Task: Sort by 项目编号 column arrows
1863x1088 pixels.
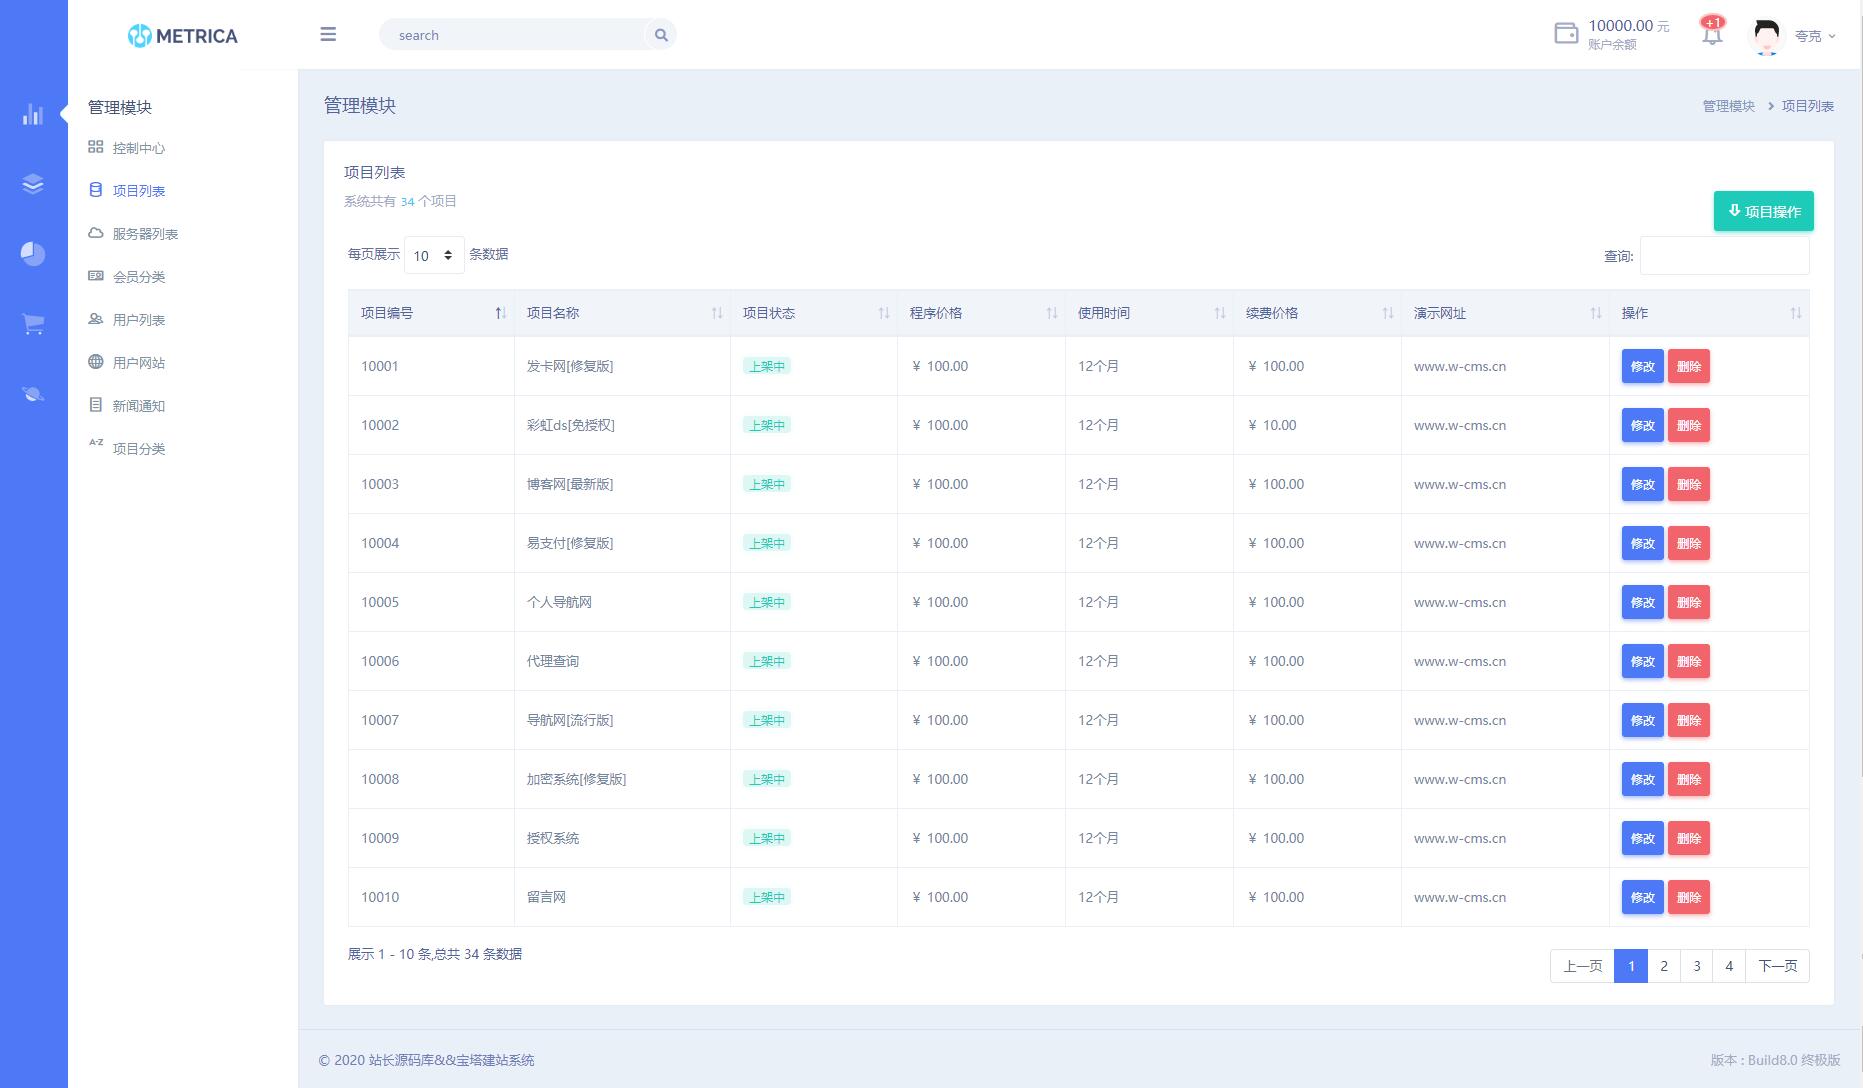Action: (x=501, y=313)
